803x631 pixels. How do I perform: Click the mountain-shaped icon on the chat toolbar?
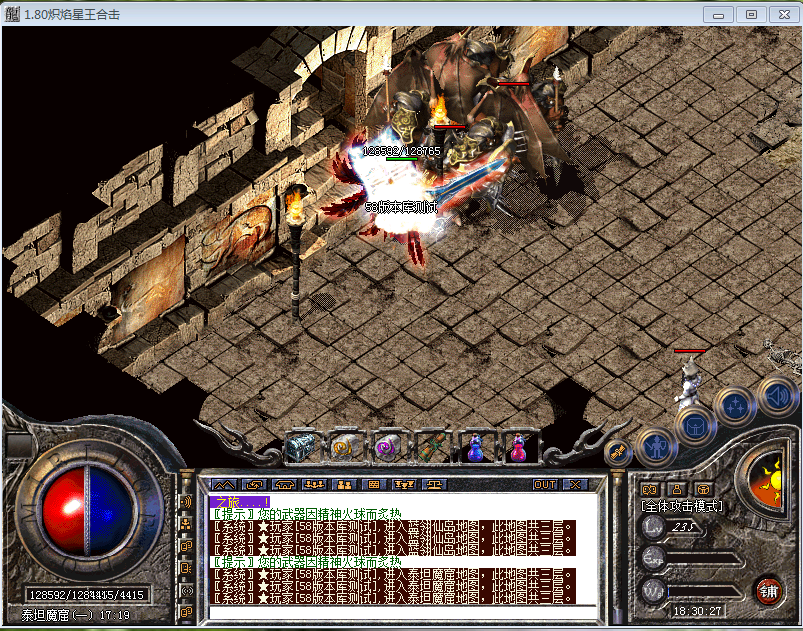coord(224,485)
